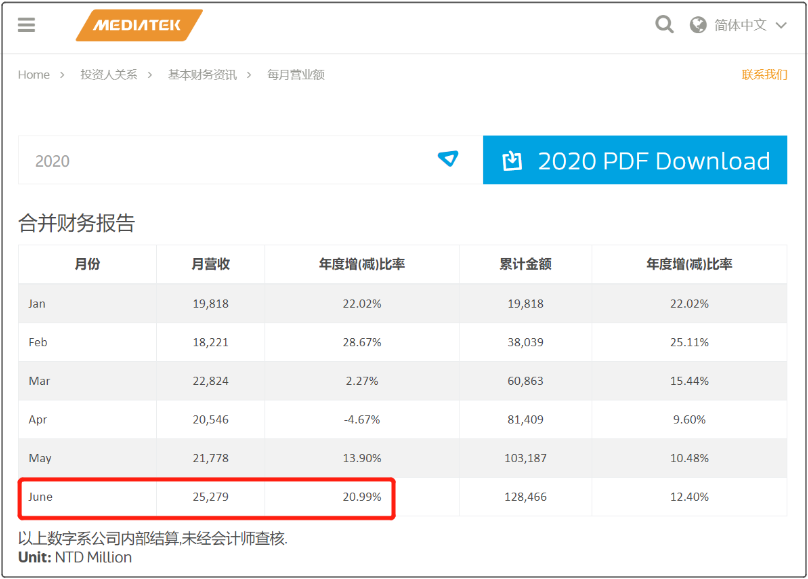The image size is (808, 579).
Task: Navigate to 基本财务资讯 breadcrumb
Action: (202, 75)
